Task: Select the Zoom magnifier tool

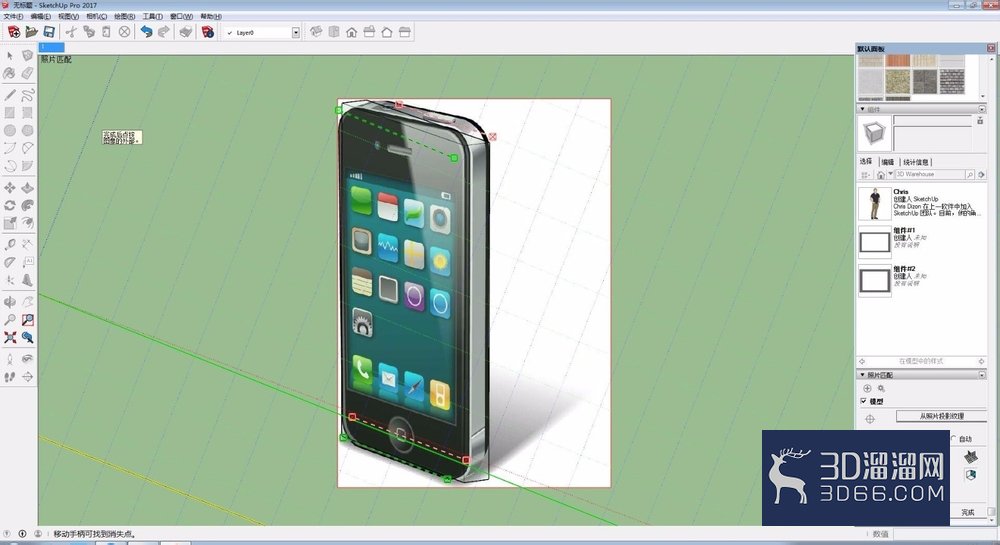Action: pos(10,320)
